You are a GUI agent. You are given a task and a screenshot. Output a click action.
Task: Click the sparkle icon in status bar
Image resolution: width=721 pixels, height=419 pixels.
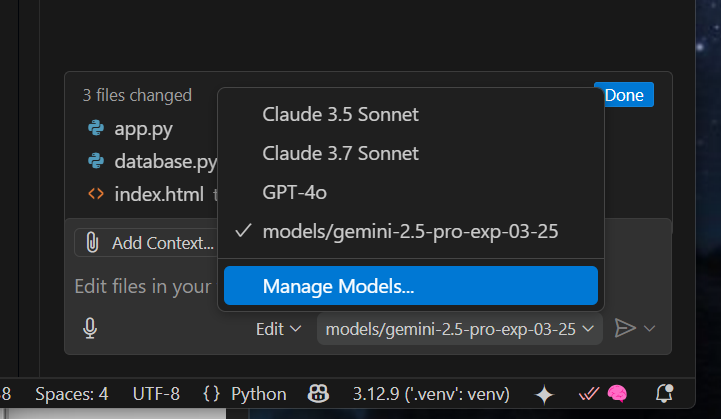pos(544,395)
